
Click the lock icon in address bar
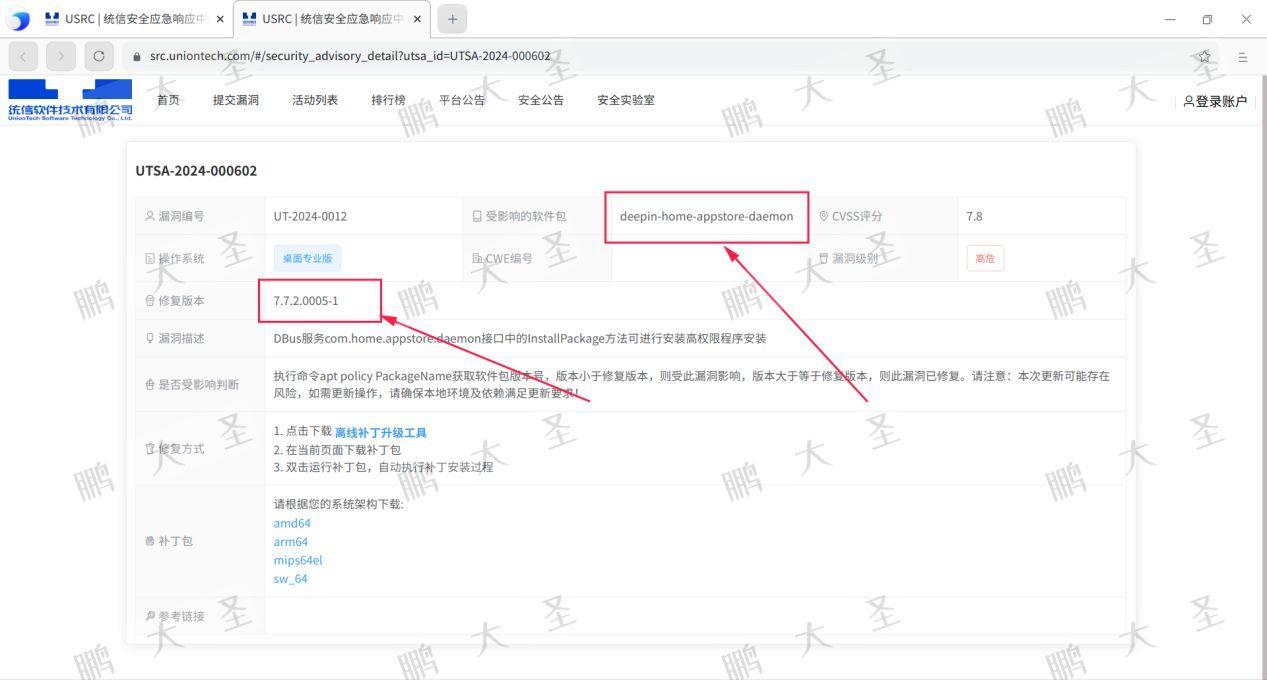click(137, 57)
